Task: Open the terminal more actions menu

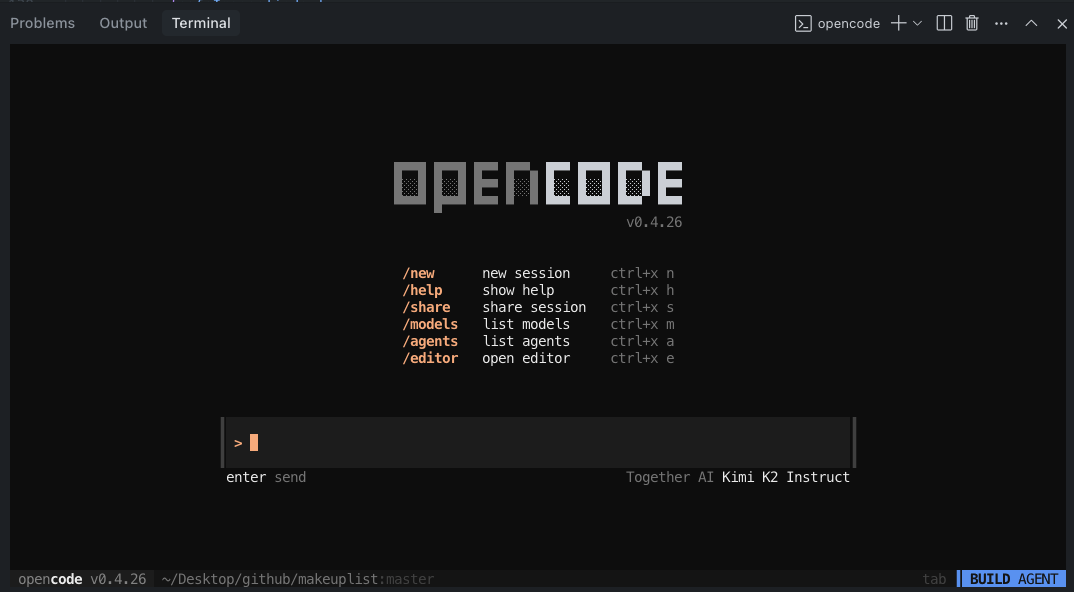Action: (x=1001, y=23)
